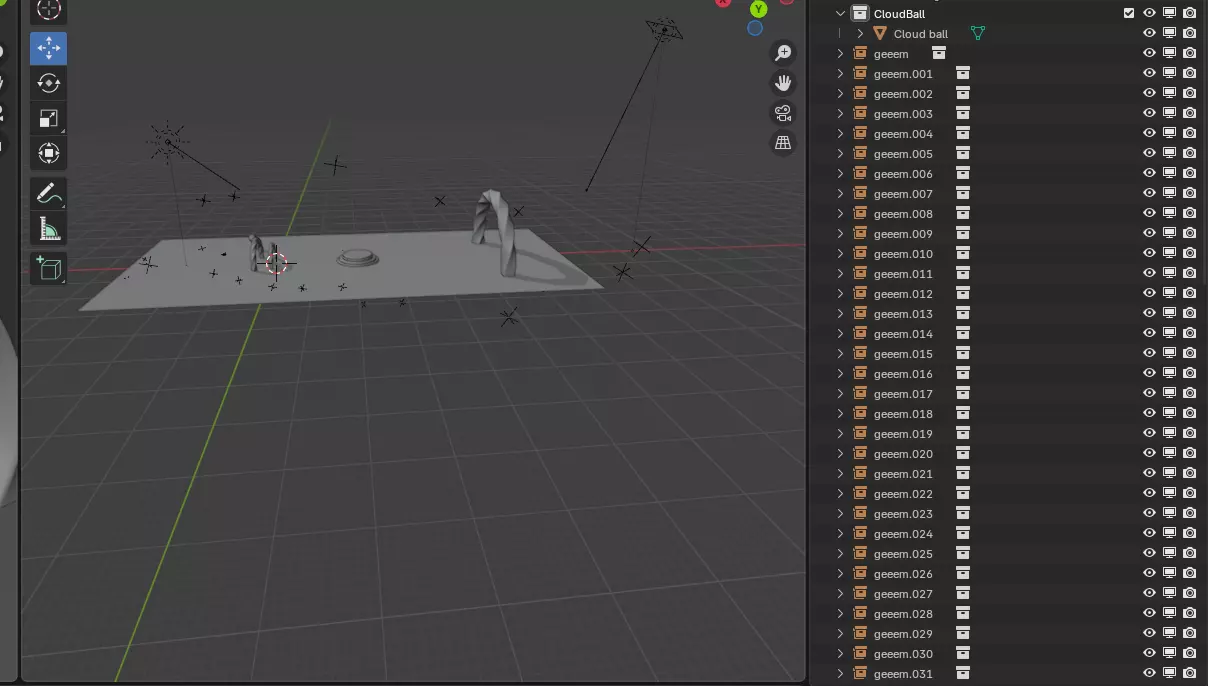Image resolution: width=1208 pixels, height=686 pixels.
Task: Toggle render camera for geeem.015
Action: (1190, 354)
